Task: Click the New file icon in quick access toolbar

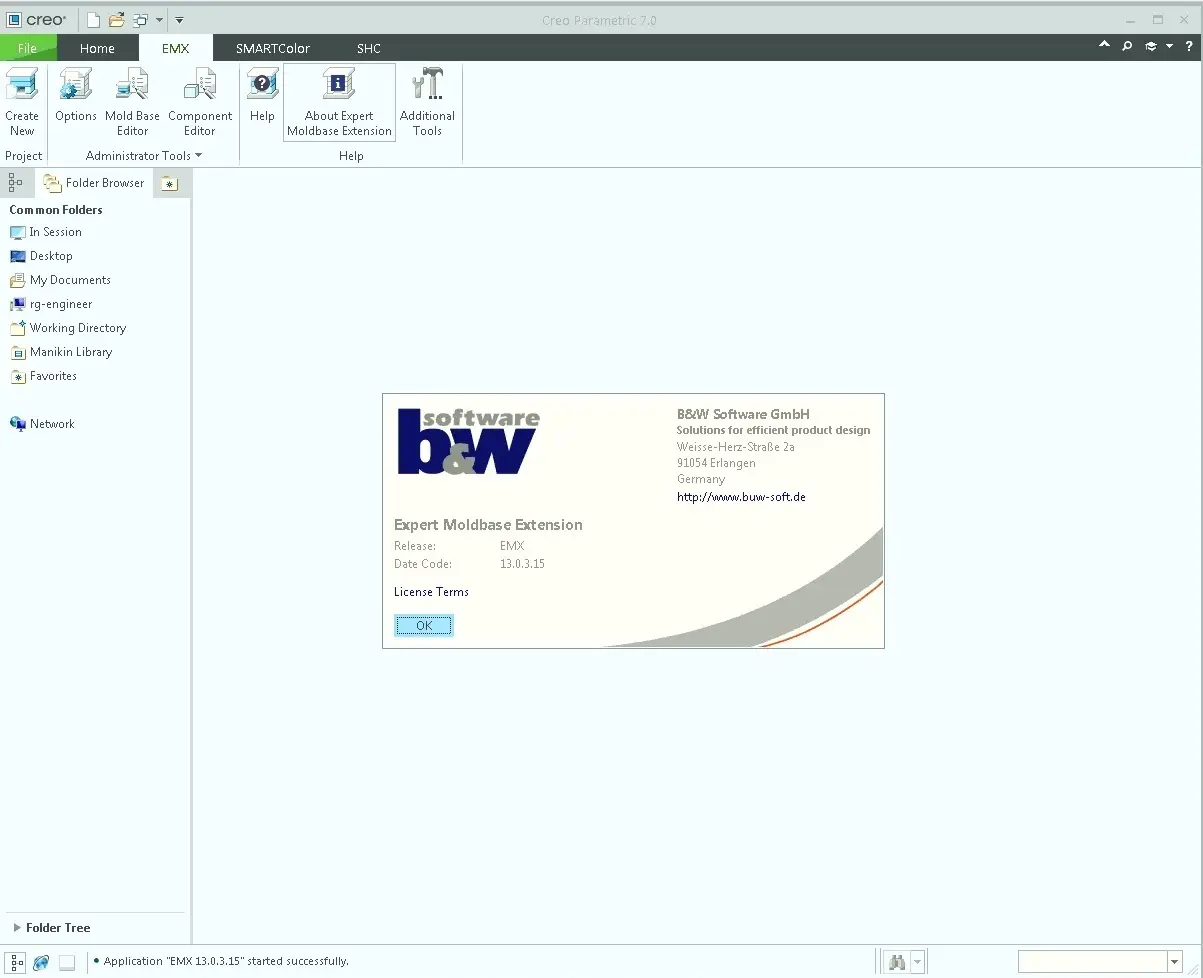Action: click(x=93, y=20)
